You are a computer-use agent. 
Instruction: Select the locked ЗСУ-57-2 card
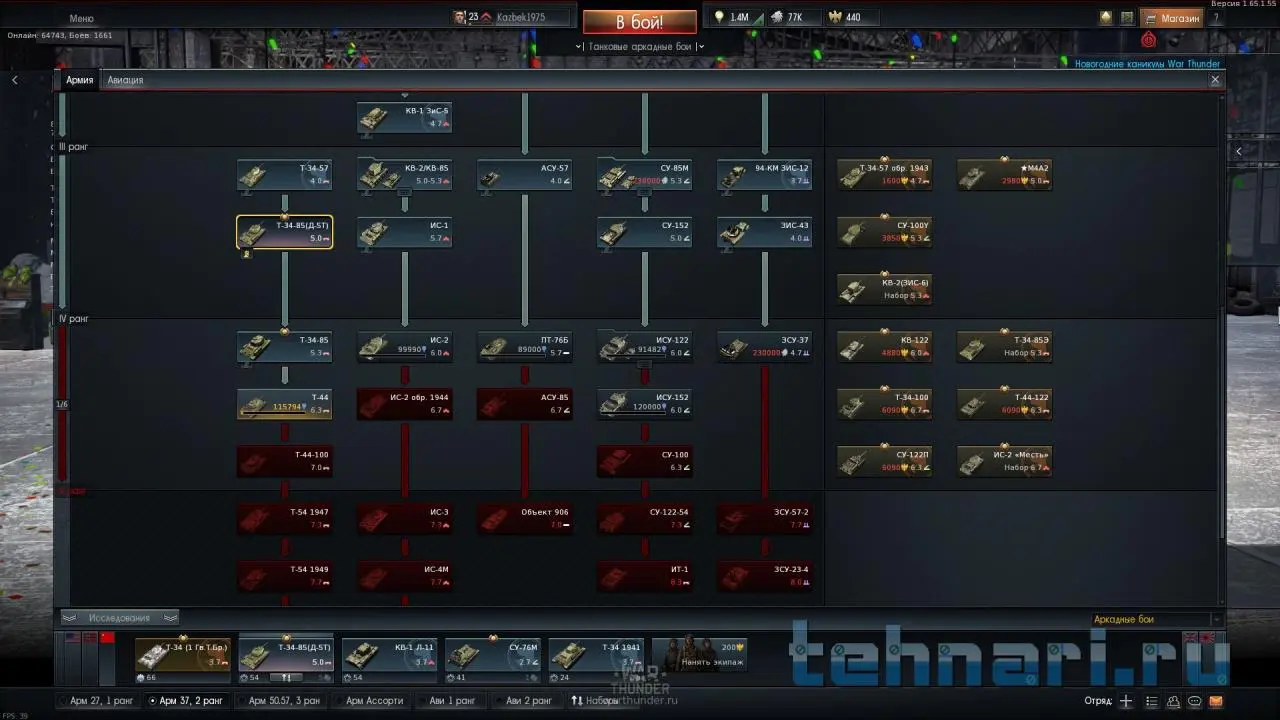(765, 519)
